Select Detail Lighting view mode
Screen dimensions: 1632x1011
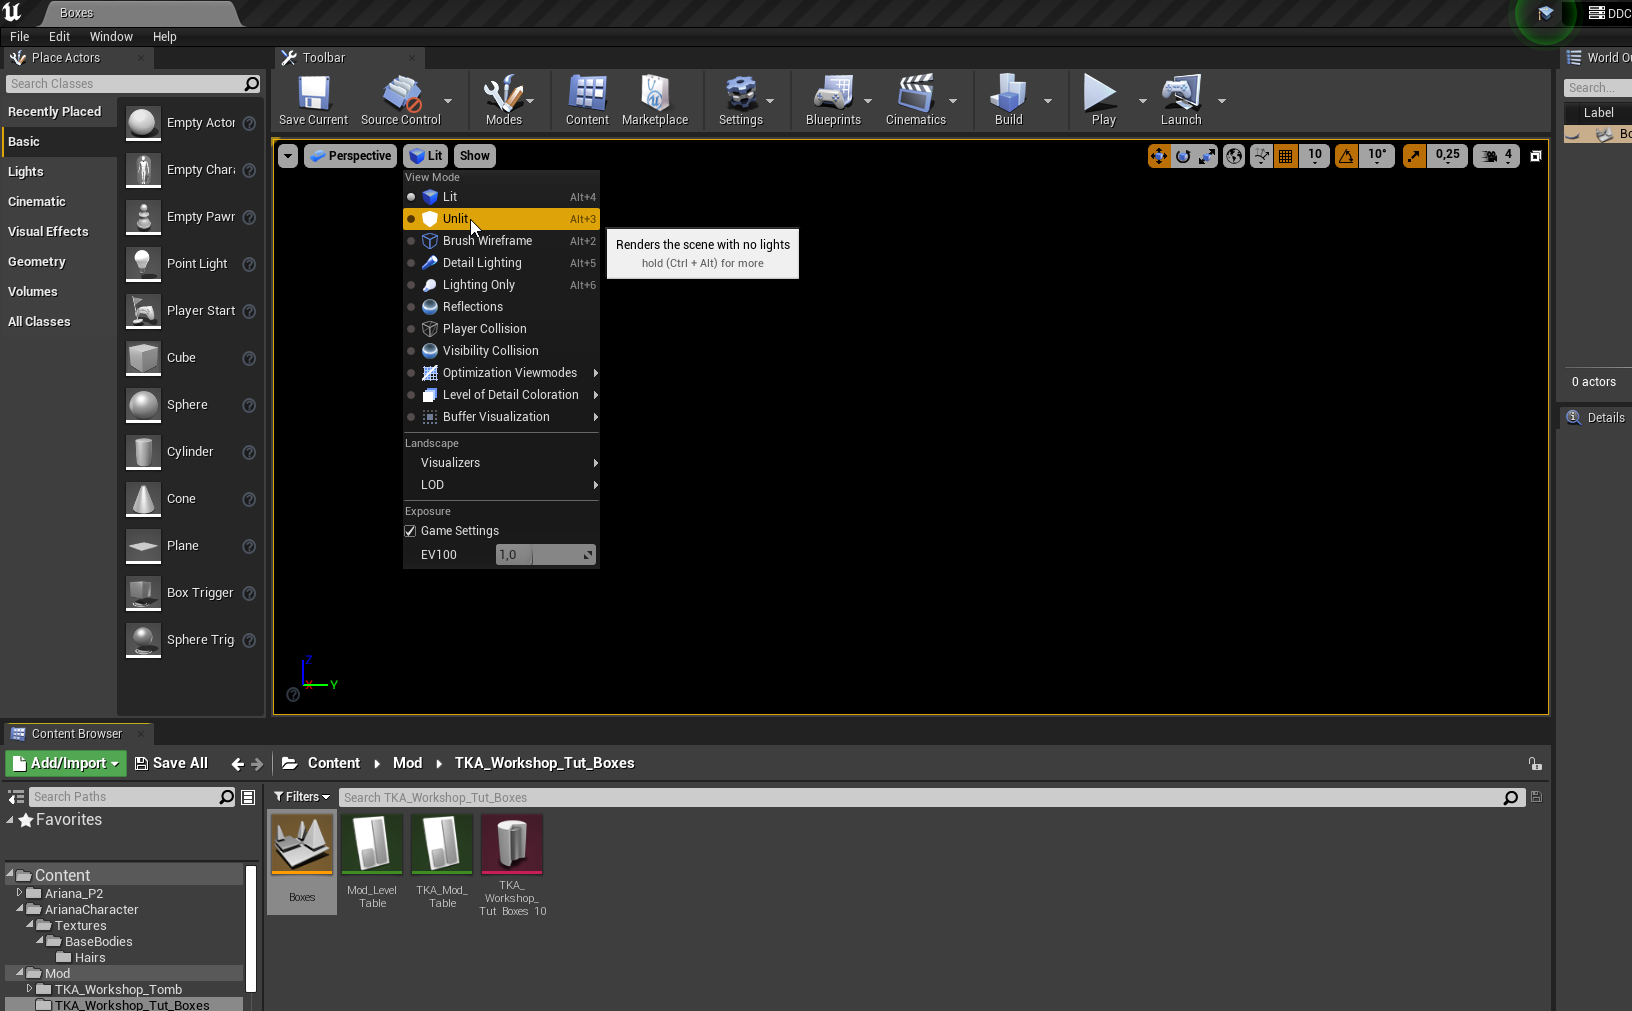(x=501, y=263)
